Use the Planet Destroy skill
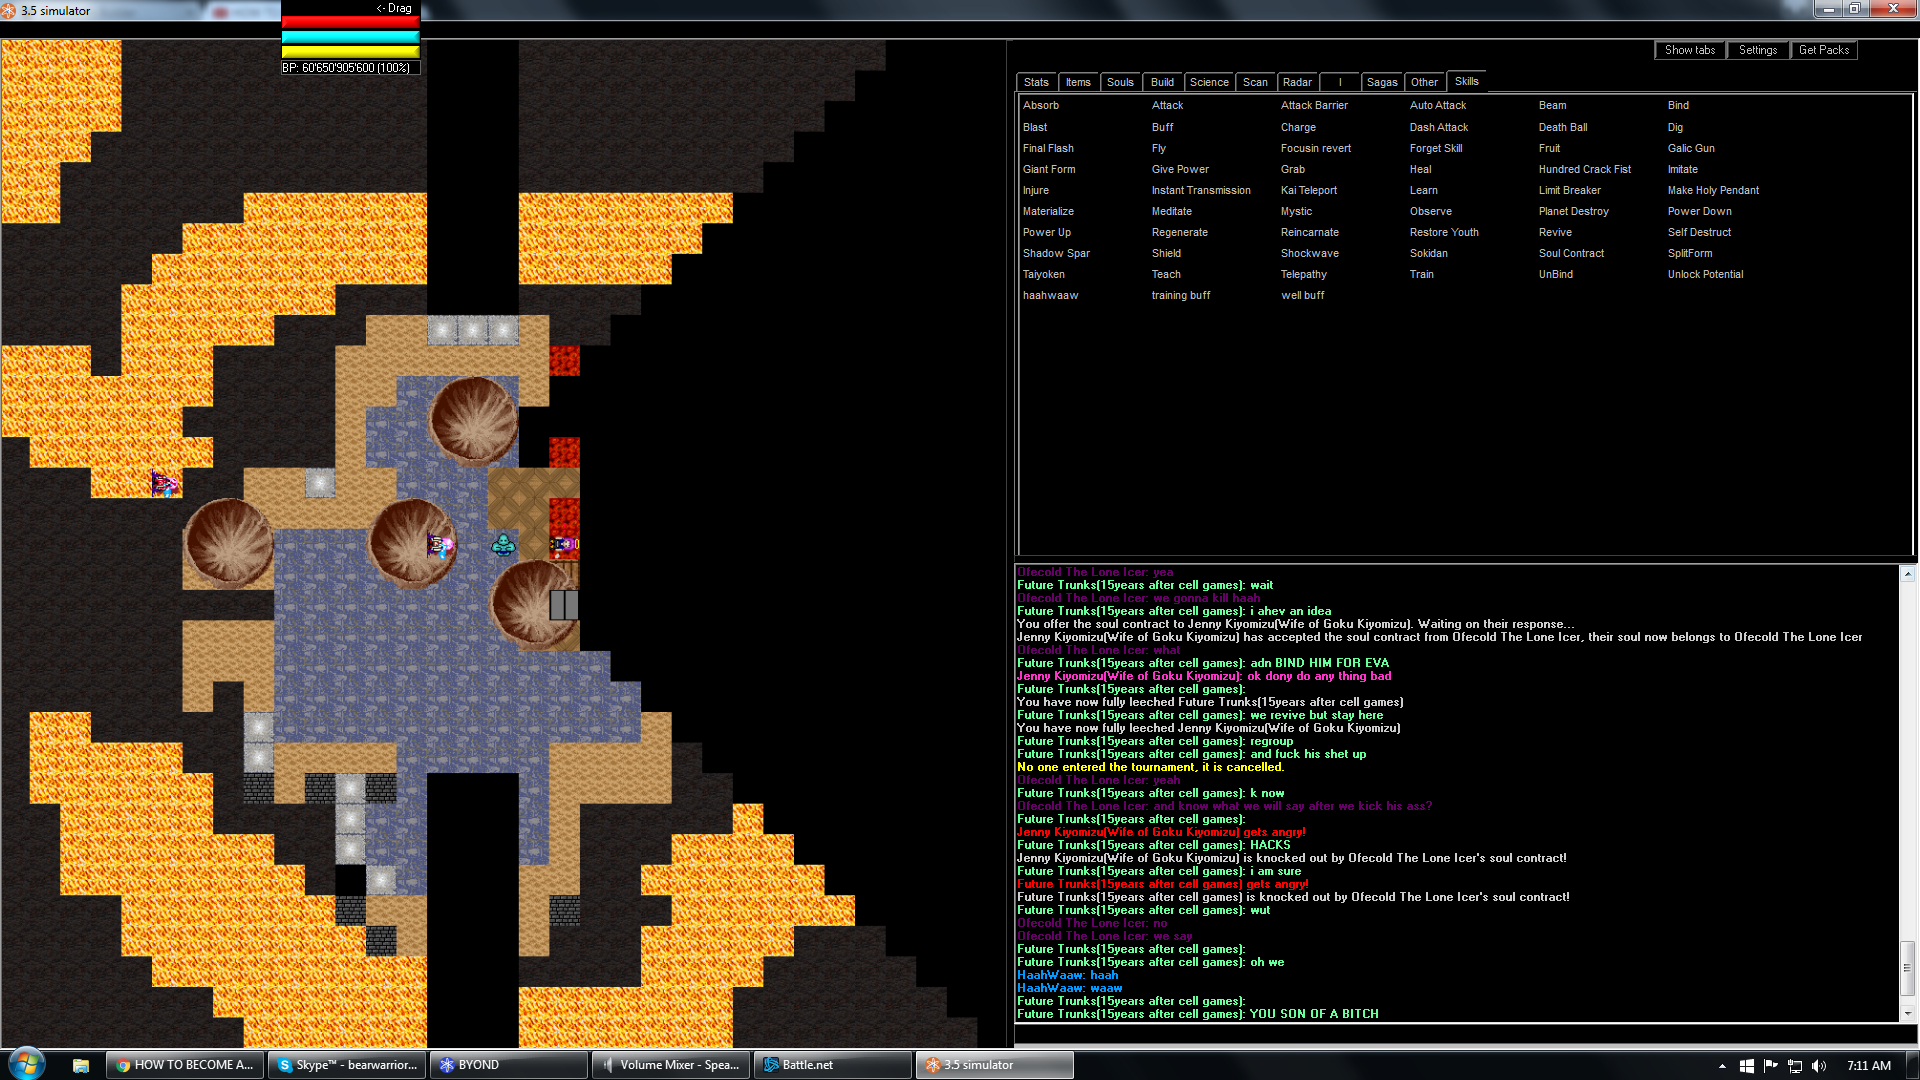 point(1573,211)
